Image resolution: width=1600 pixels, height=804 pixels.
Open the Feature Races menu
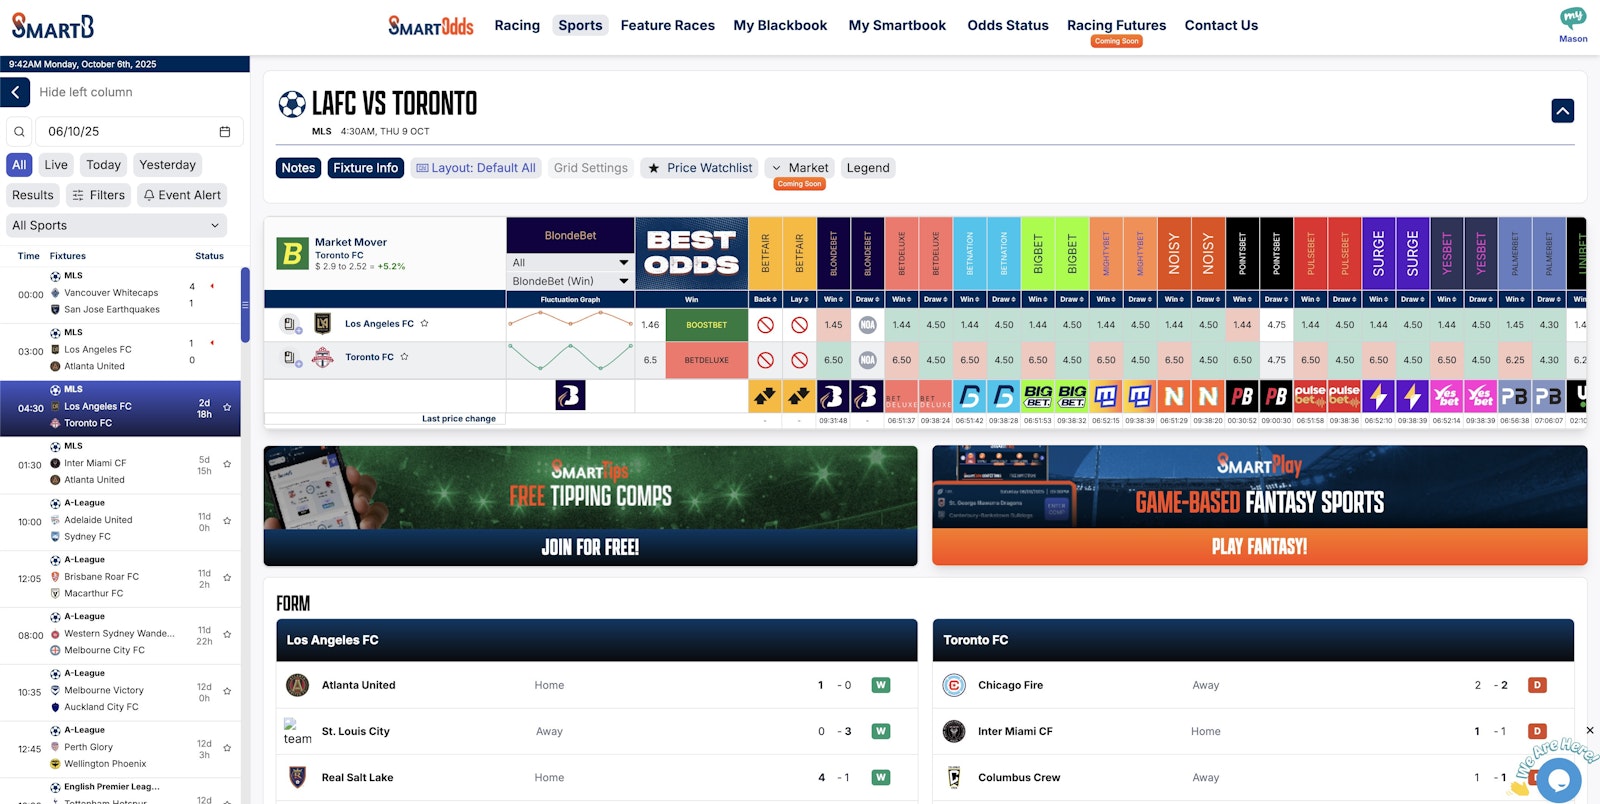point(667,26)
